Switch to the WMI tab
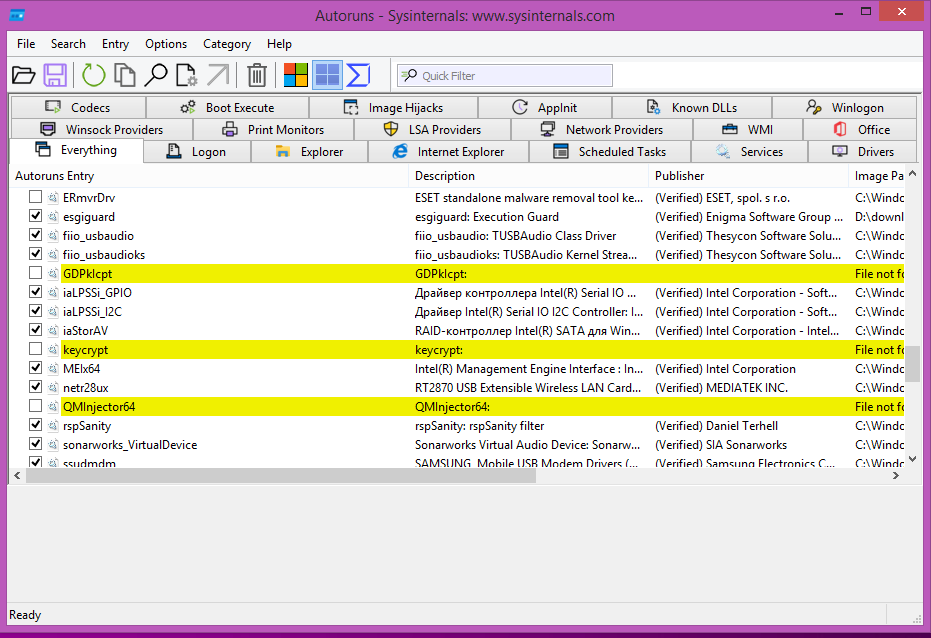 [x=748, y=129]
